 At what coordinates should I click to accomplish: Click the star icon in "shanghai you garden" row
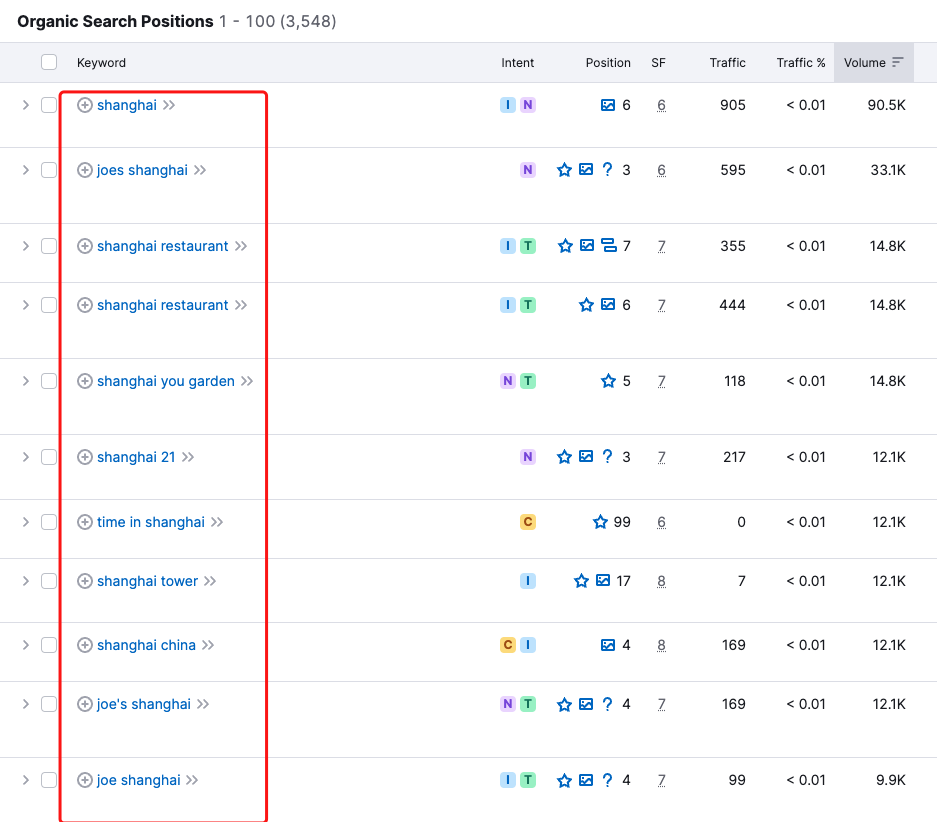(x=608, y=381)
